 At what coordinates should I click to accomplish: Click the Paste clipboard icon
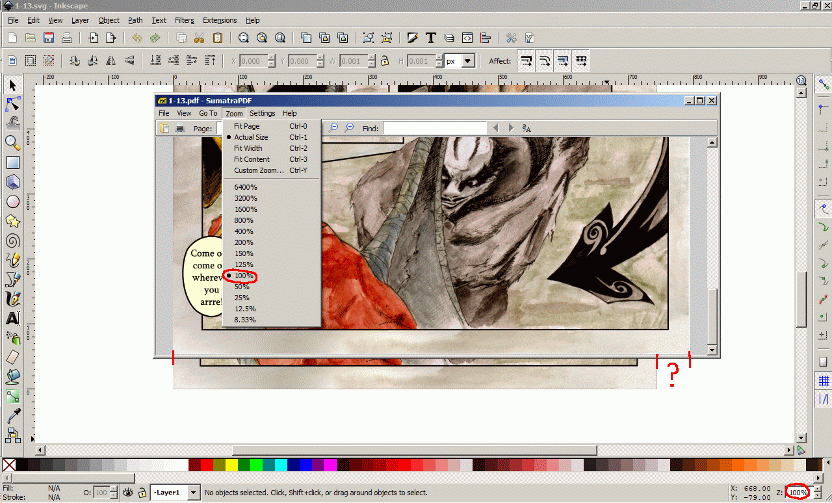click(x=217, y=38)
